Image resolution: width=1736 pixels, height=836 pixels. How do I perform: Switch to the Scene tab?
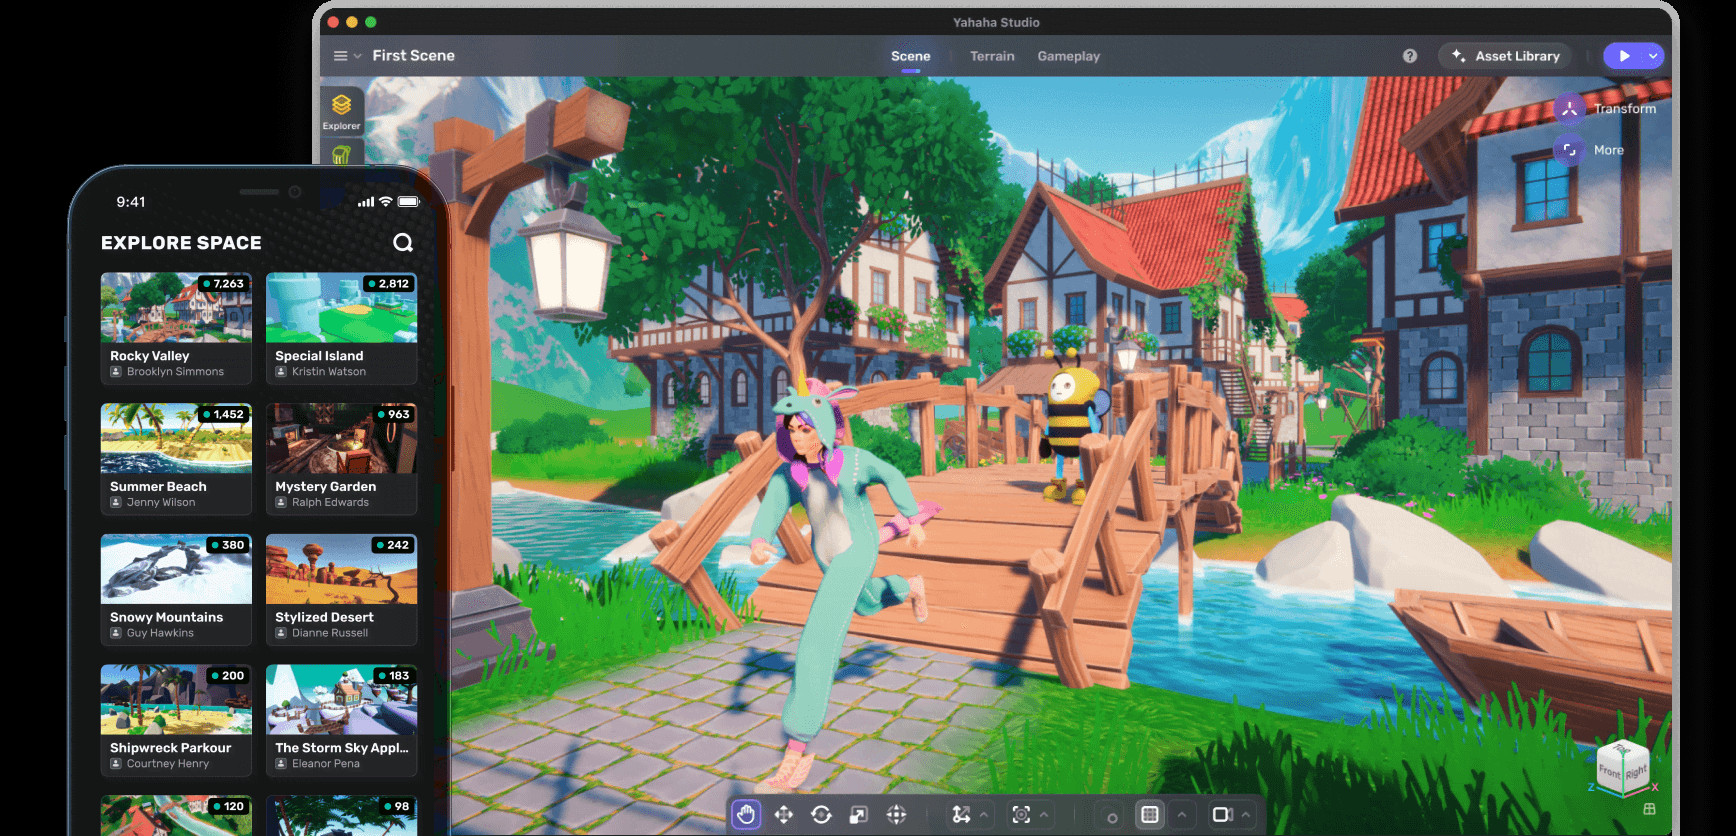(910, 56)
